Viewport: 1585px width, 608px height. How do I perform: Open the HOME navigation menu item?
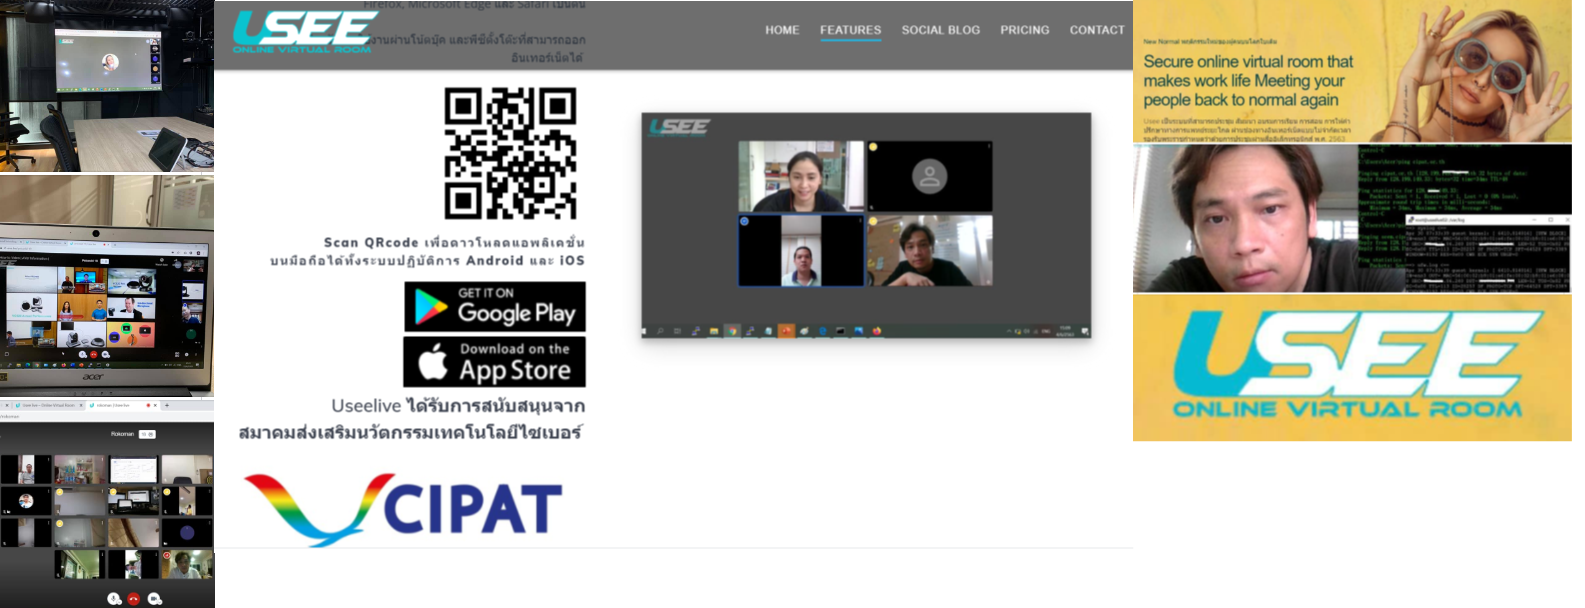(x=782, y=30)
